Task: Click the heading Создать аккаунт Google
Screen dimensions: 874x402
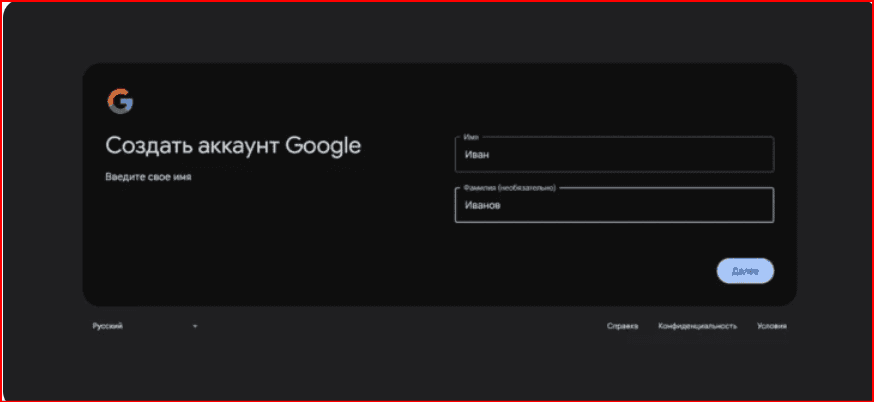Action: coord(233,146)
